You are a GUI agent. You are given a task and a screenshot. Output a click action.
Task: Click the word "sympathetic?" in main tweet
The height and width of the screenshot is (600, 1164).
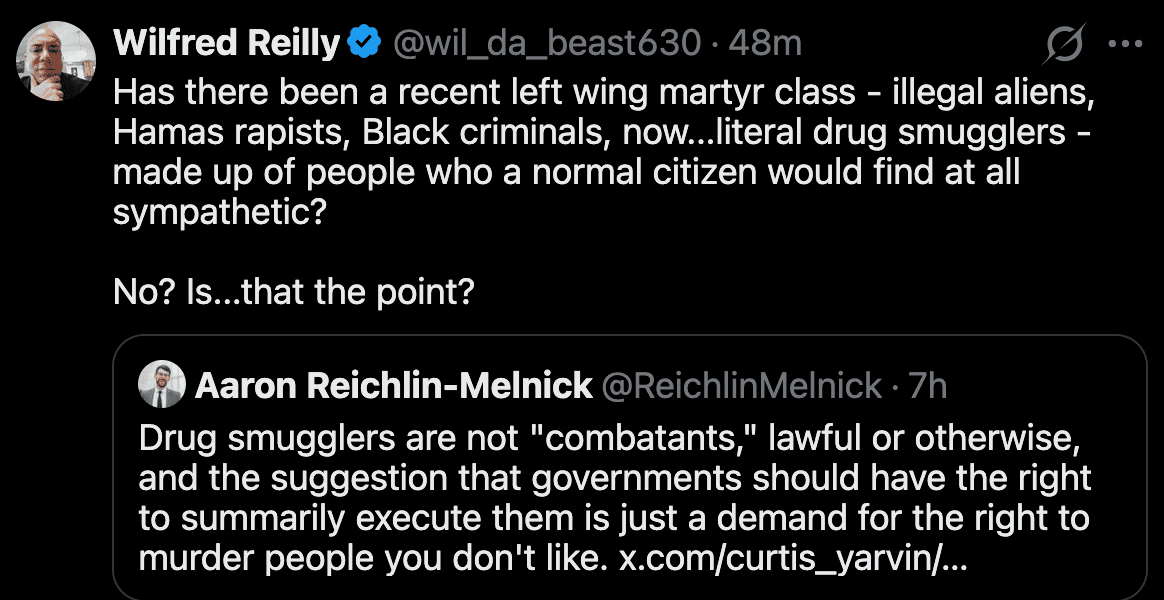point(219,214)
